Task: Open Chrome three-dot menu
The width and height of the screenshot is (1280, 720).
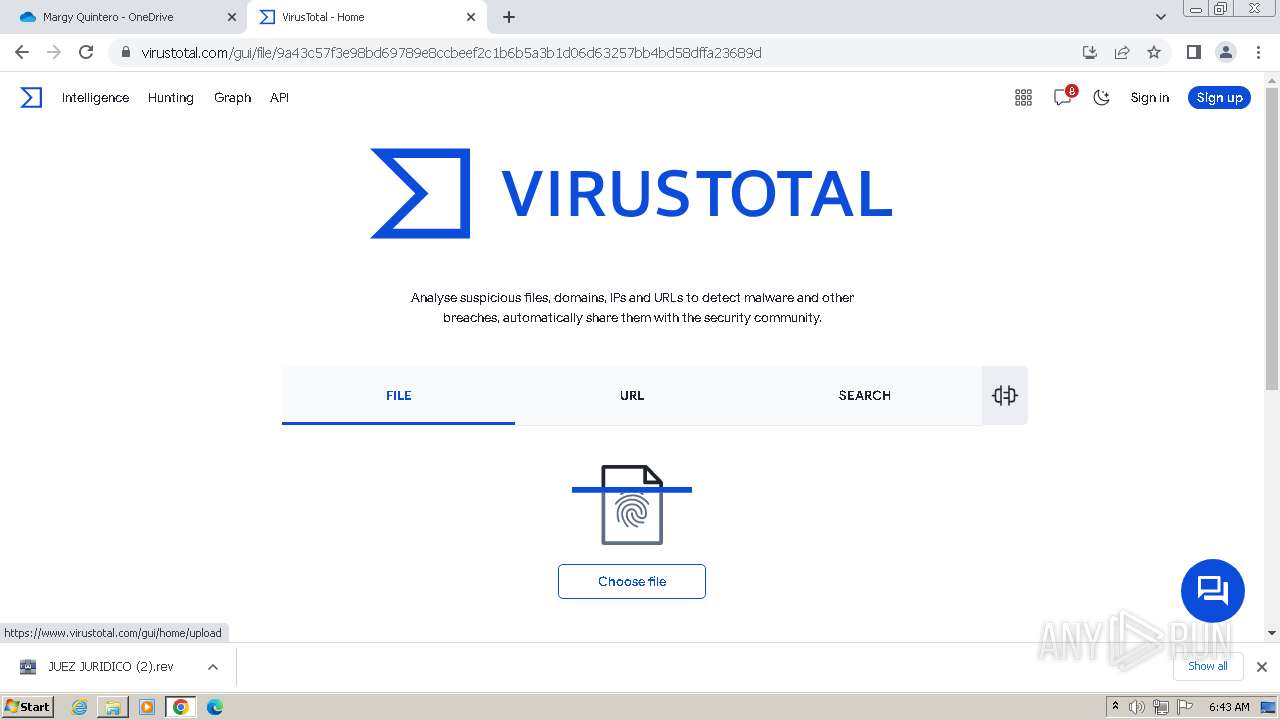Action: coord(1258,52)
